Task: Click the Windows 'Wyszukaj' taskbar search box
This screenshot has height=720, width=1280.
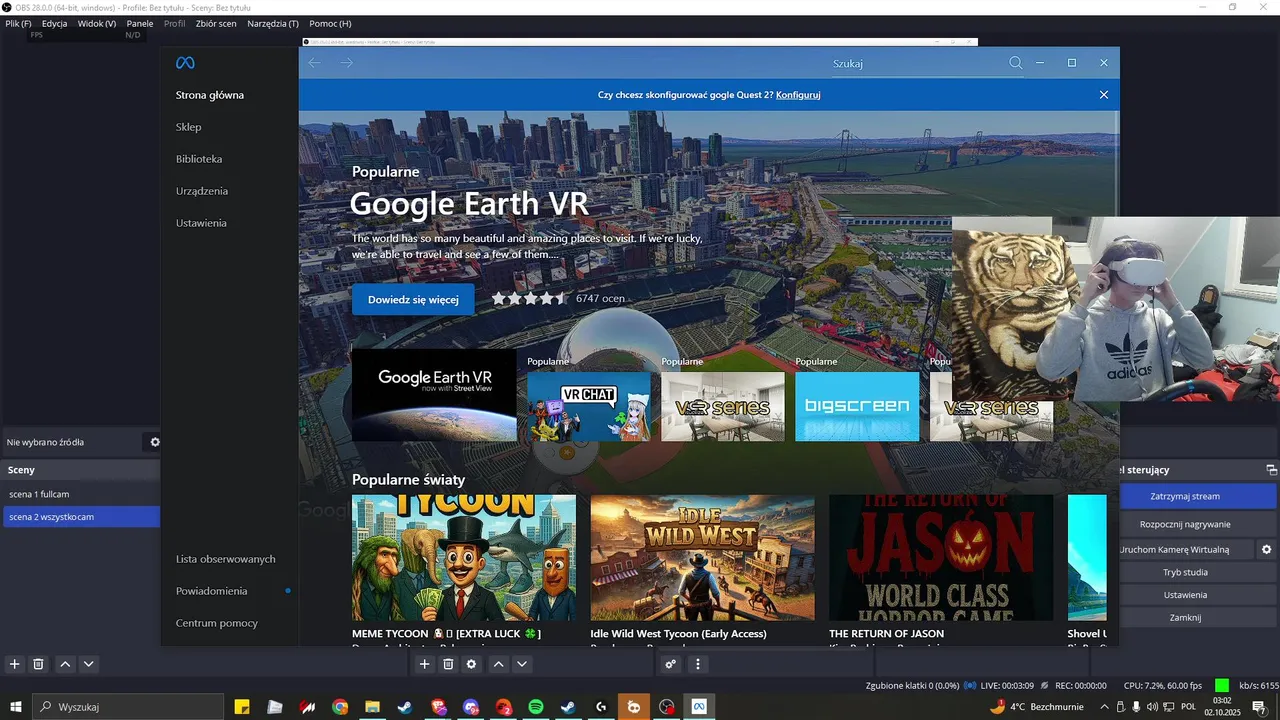Action: tap(129, 707)
